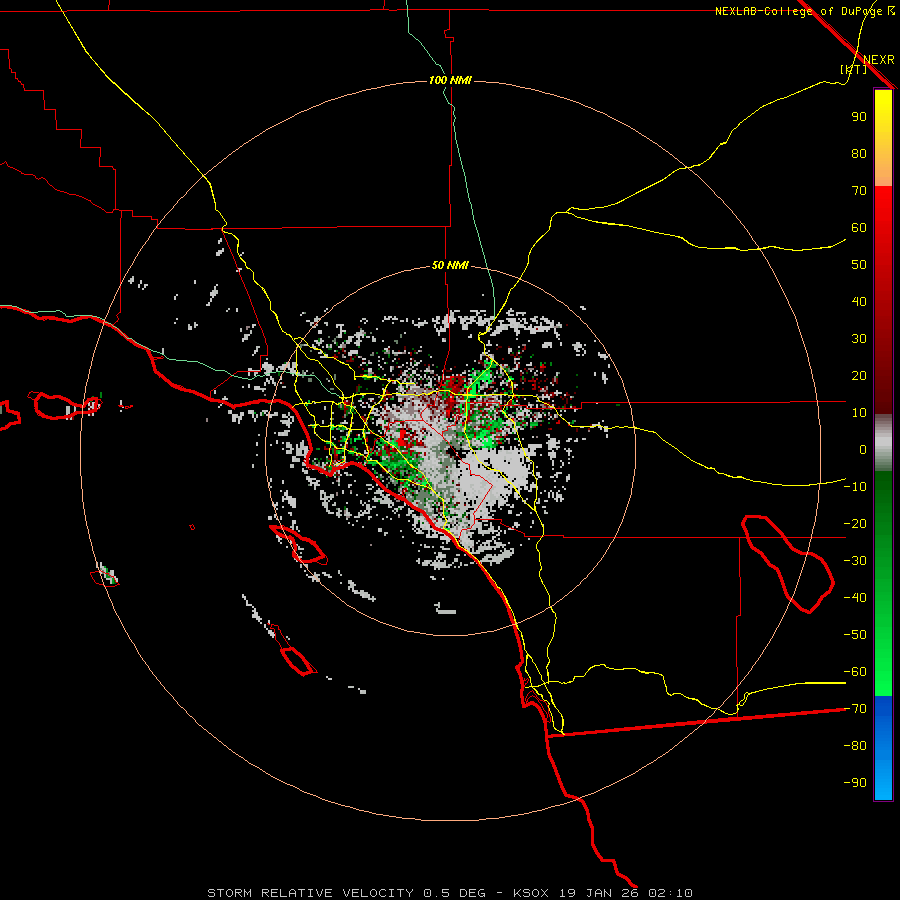Click the "19 JAN 26" date in caption
900x900 pixels.
point(600,893)
